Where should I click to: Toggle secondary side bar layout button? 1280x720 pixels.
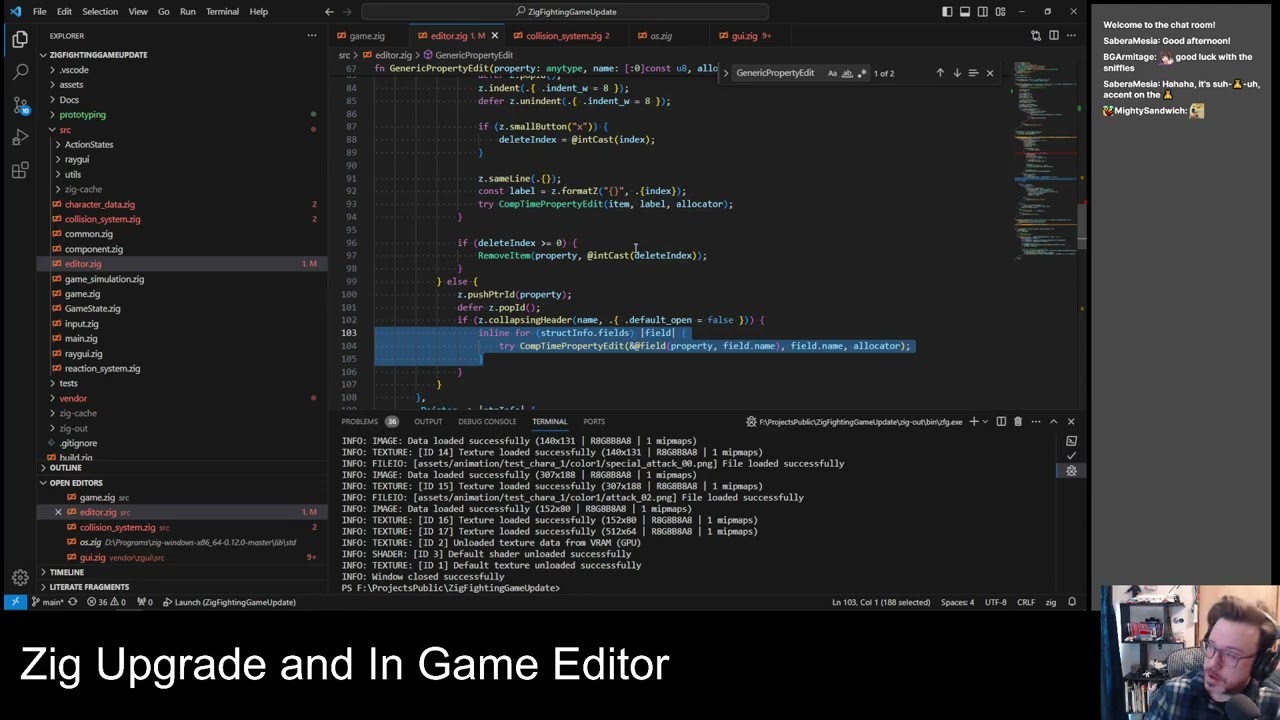(983, 11)
